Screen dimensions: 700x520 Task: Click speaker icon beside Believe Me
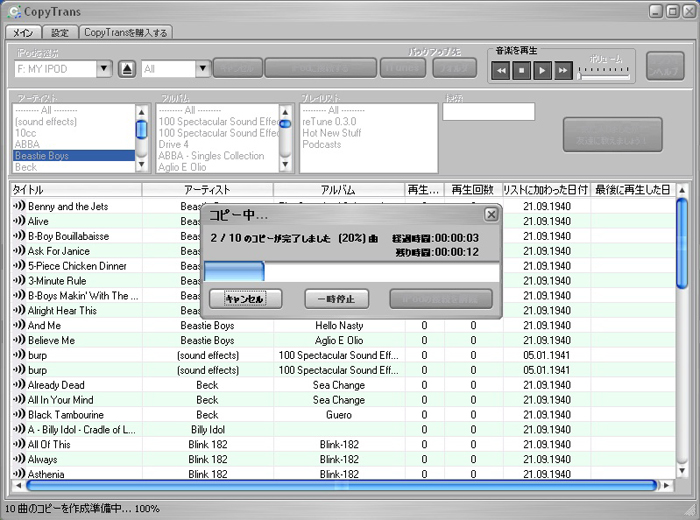[x=19, y=340]
